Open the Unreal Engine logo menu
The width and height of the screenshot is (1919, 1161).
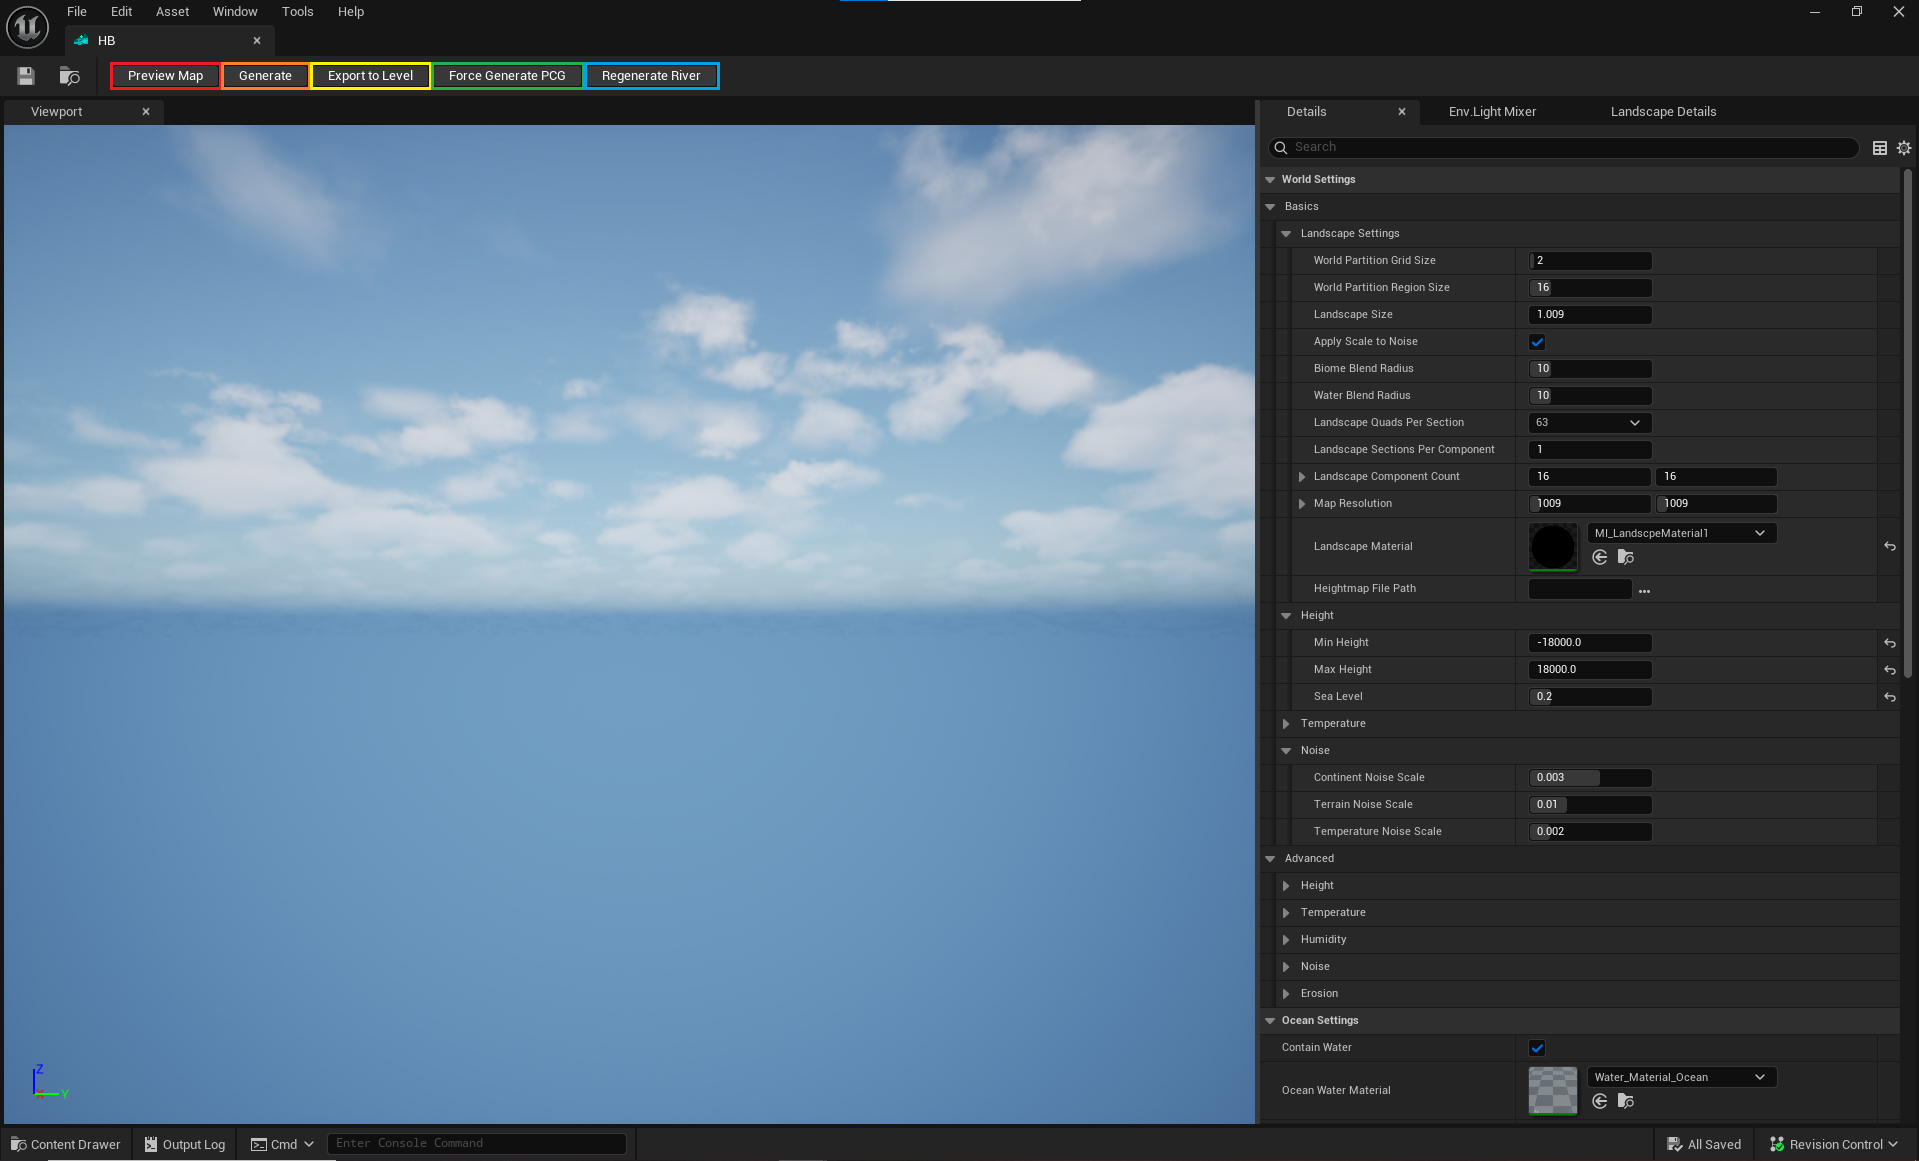coord(27,27)
